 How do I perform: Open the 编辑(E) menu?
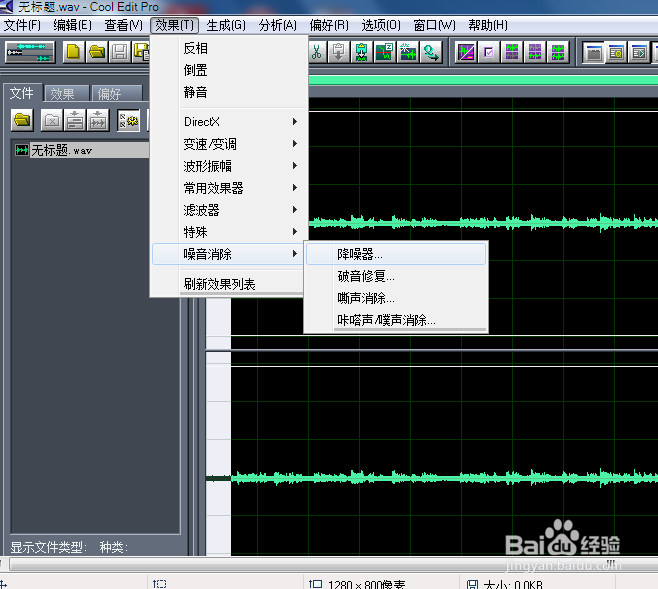[x=73, y=25]
